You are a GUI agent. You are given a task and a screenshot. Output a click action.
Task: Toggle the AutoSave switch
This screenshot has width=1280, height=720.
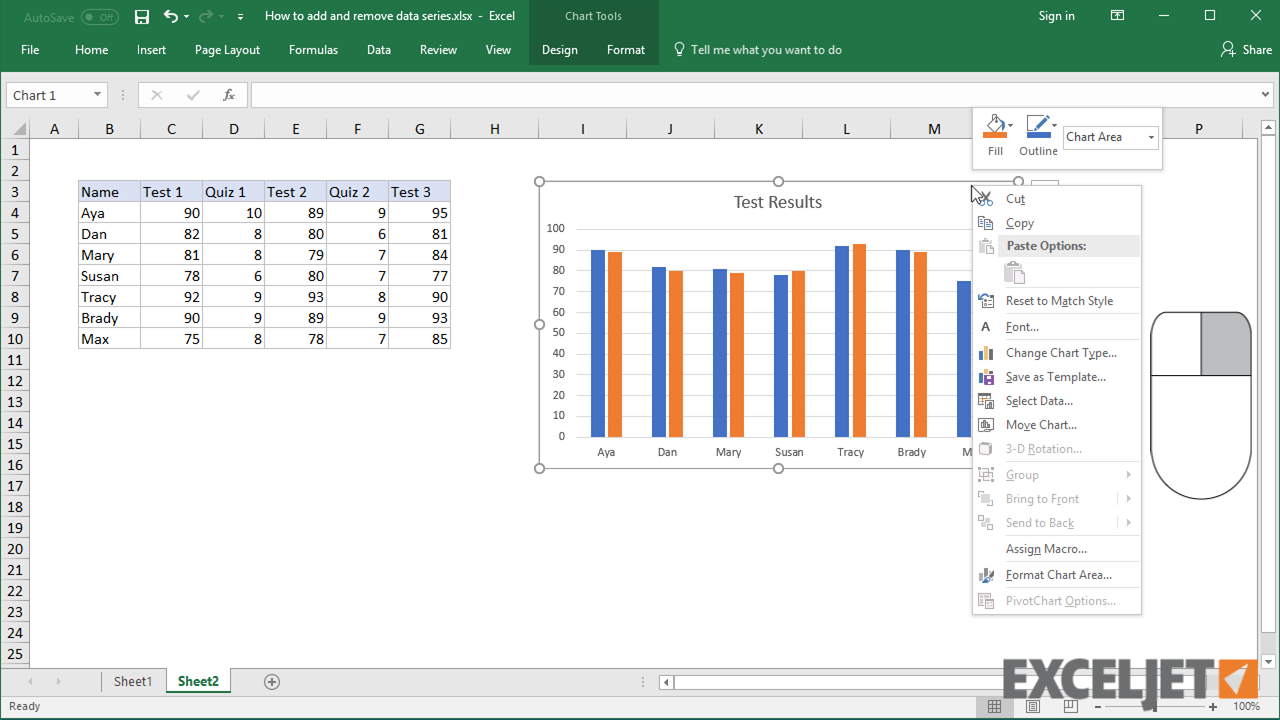(99, 17)
